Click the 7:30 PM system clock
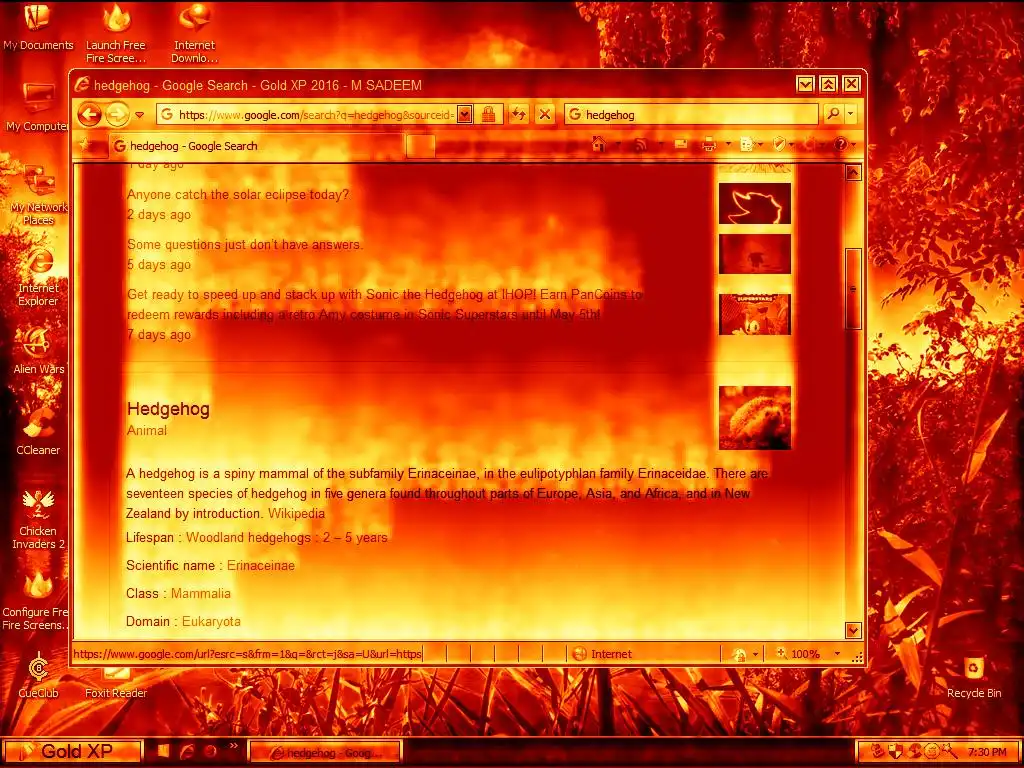The image size is (1024, 768). click(x=986, y=752)
